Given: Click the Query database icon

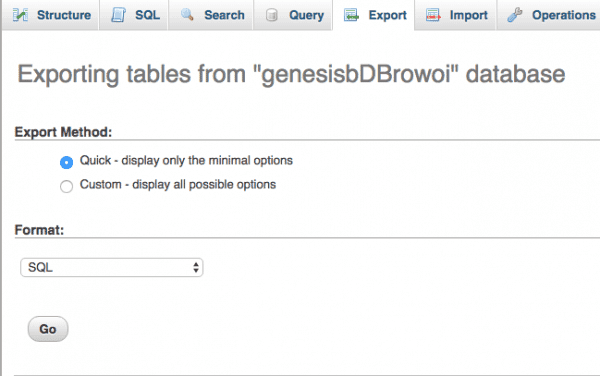Looking at the screenshot, I should [272, 15].
